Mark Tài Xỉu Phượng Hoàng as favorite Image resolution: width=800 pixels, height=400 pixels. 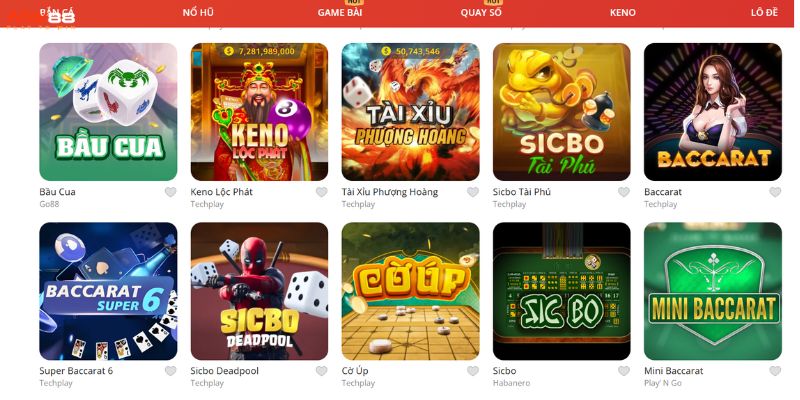(x=473, y=192)
